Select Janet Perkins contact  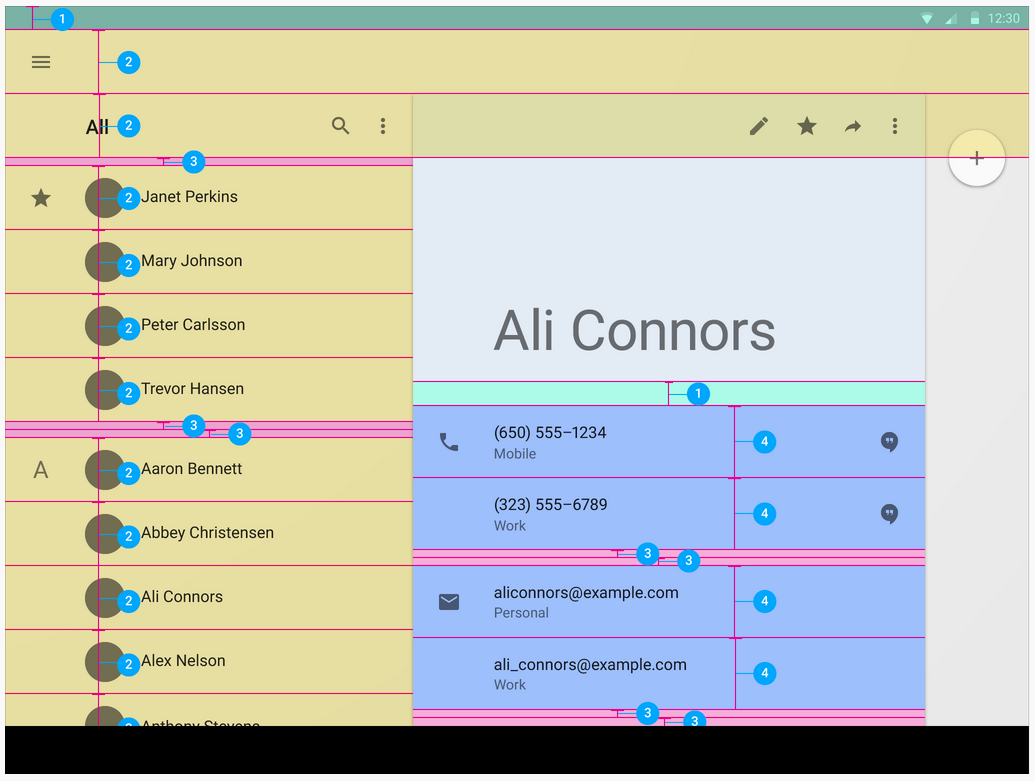click(x=209, y=197)
